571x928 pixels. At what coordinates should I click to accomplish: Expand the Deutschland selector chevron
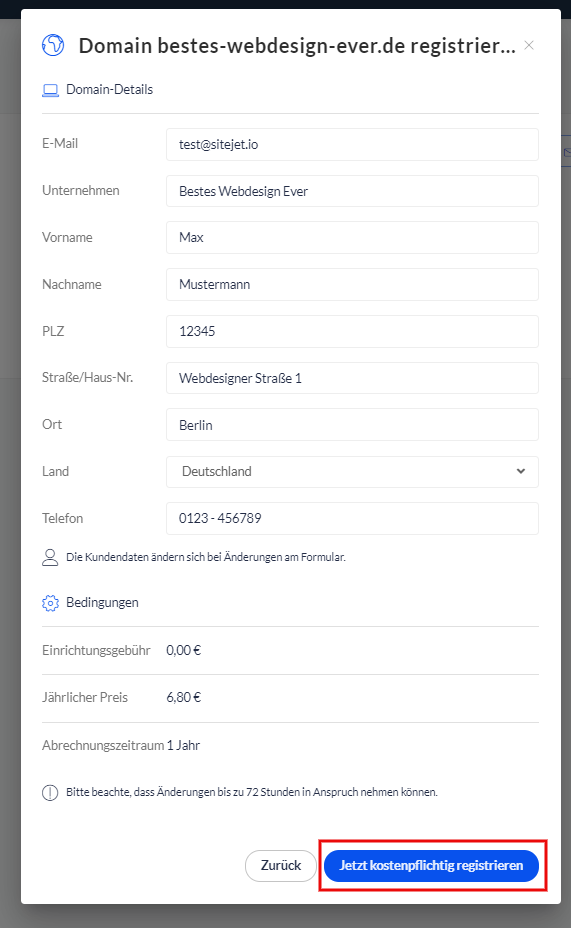pos(521,472)
